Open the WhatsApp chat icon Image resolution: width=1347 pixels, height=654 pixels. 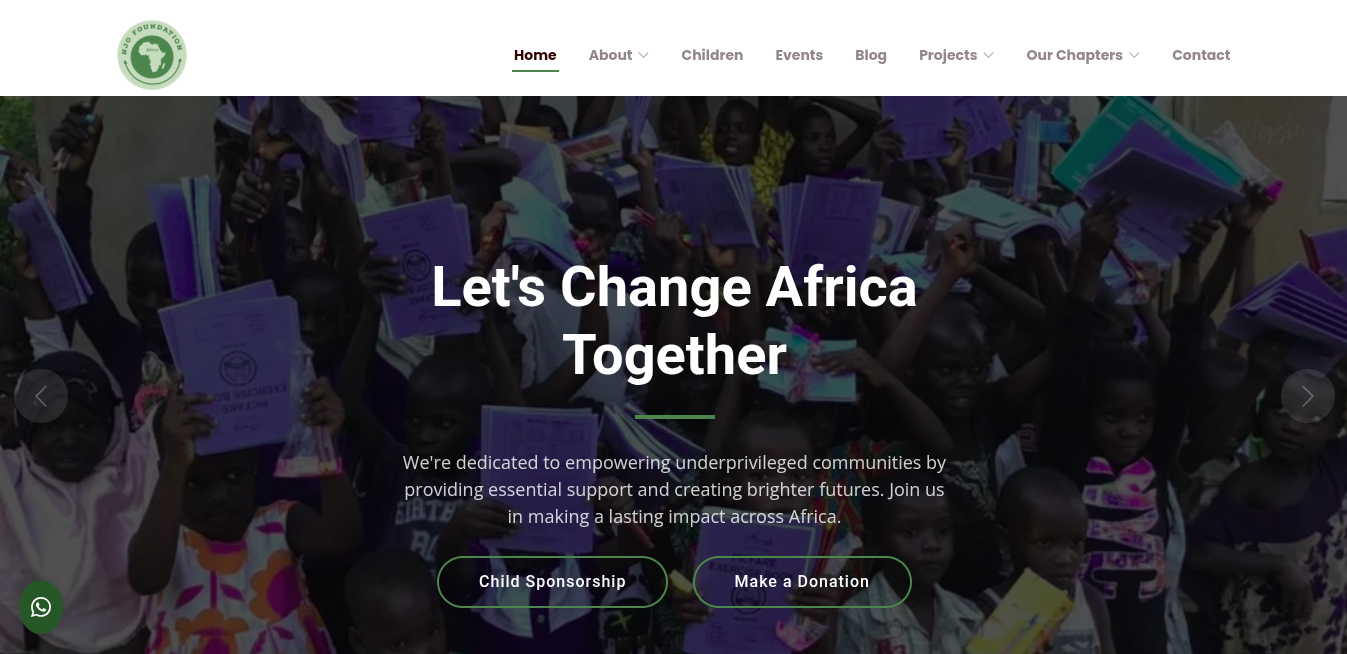[41, 607]
